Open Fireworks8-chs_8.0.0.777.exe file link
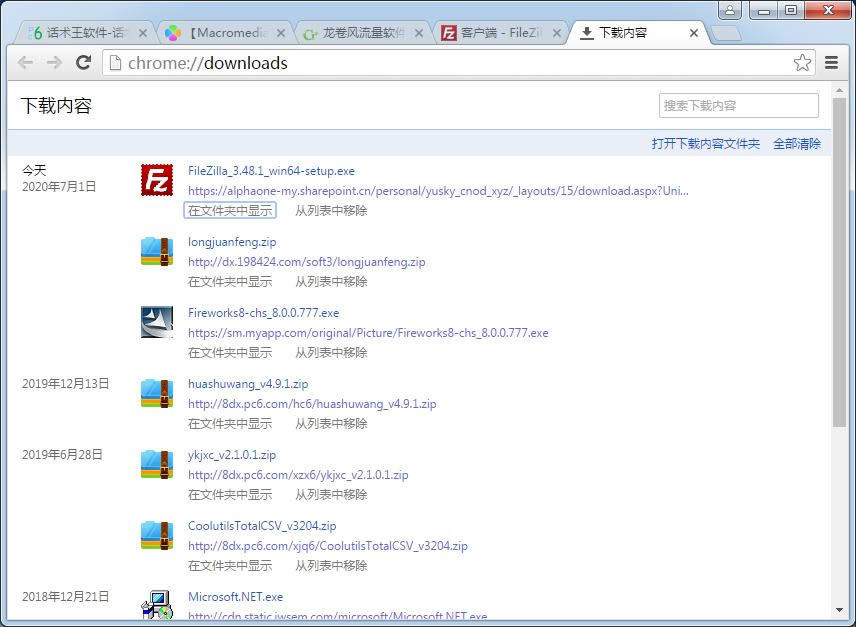The image size is (856, 627). click(264, 313)
